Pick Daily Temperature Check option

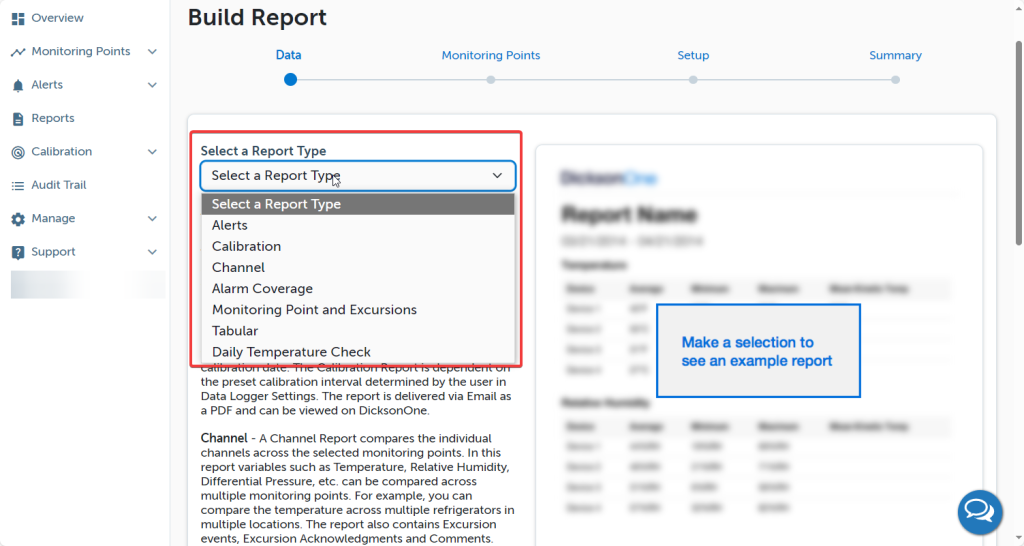click(291, 352)
